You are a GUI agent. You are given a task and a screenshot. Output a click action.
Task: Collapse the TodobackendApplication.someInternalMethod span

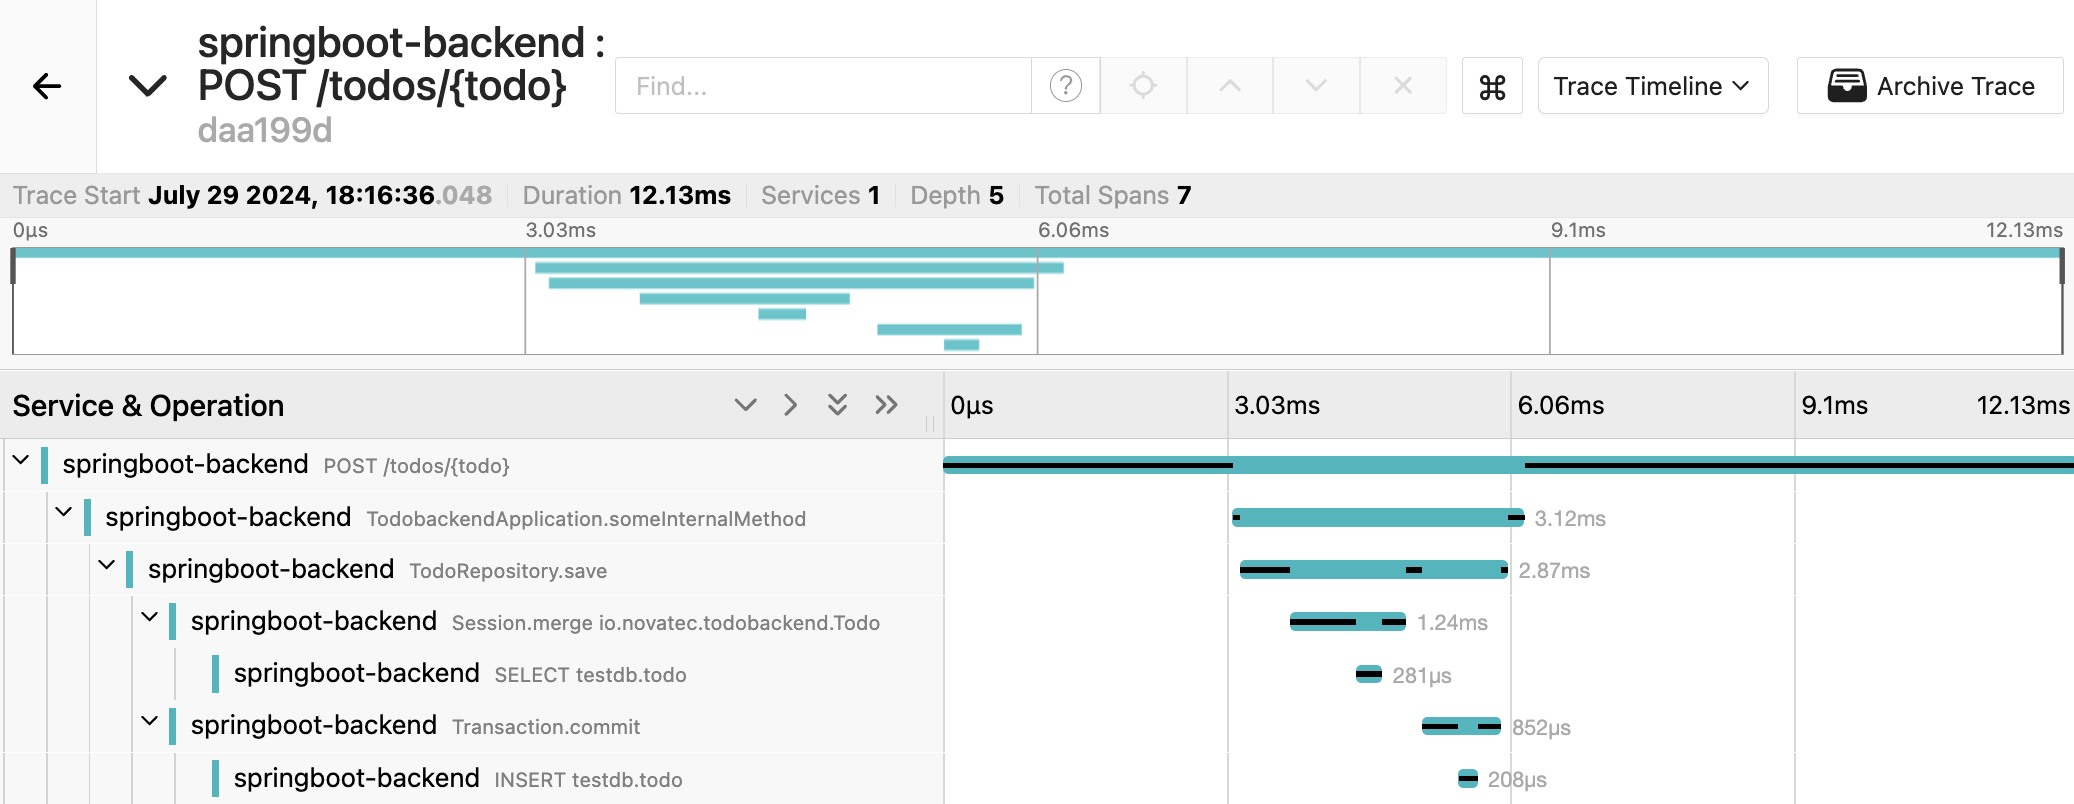click(64, 513)
